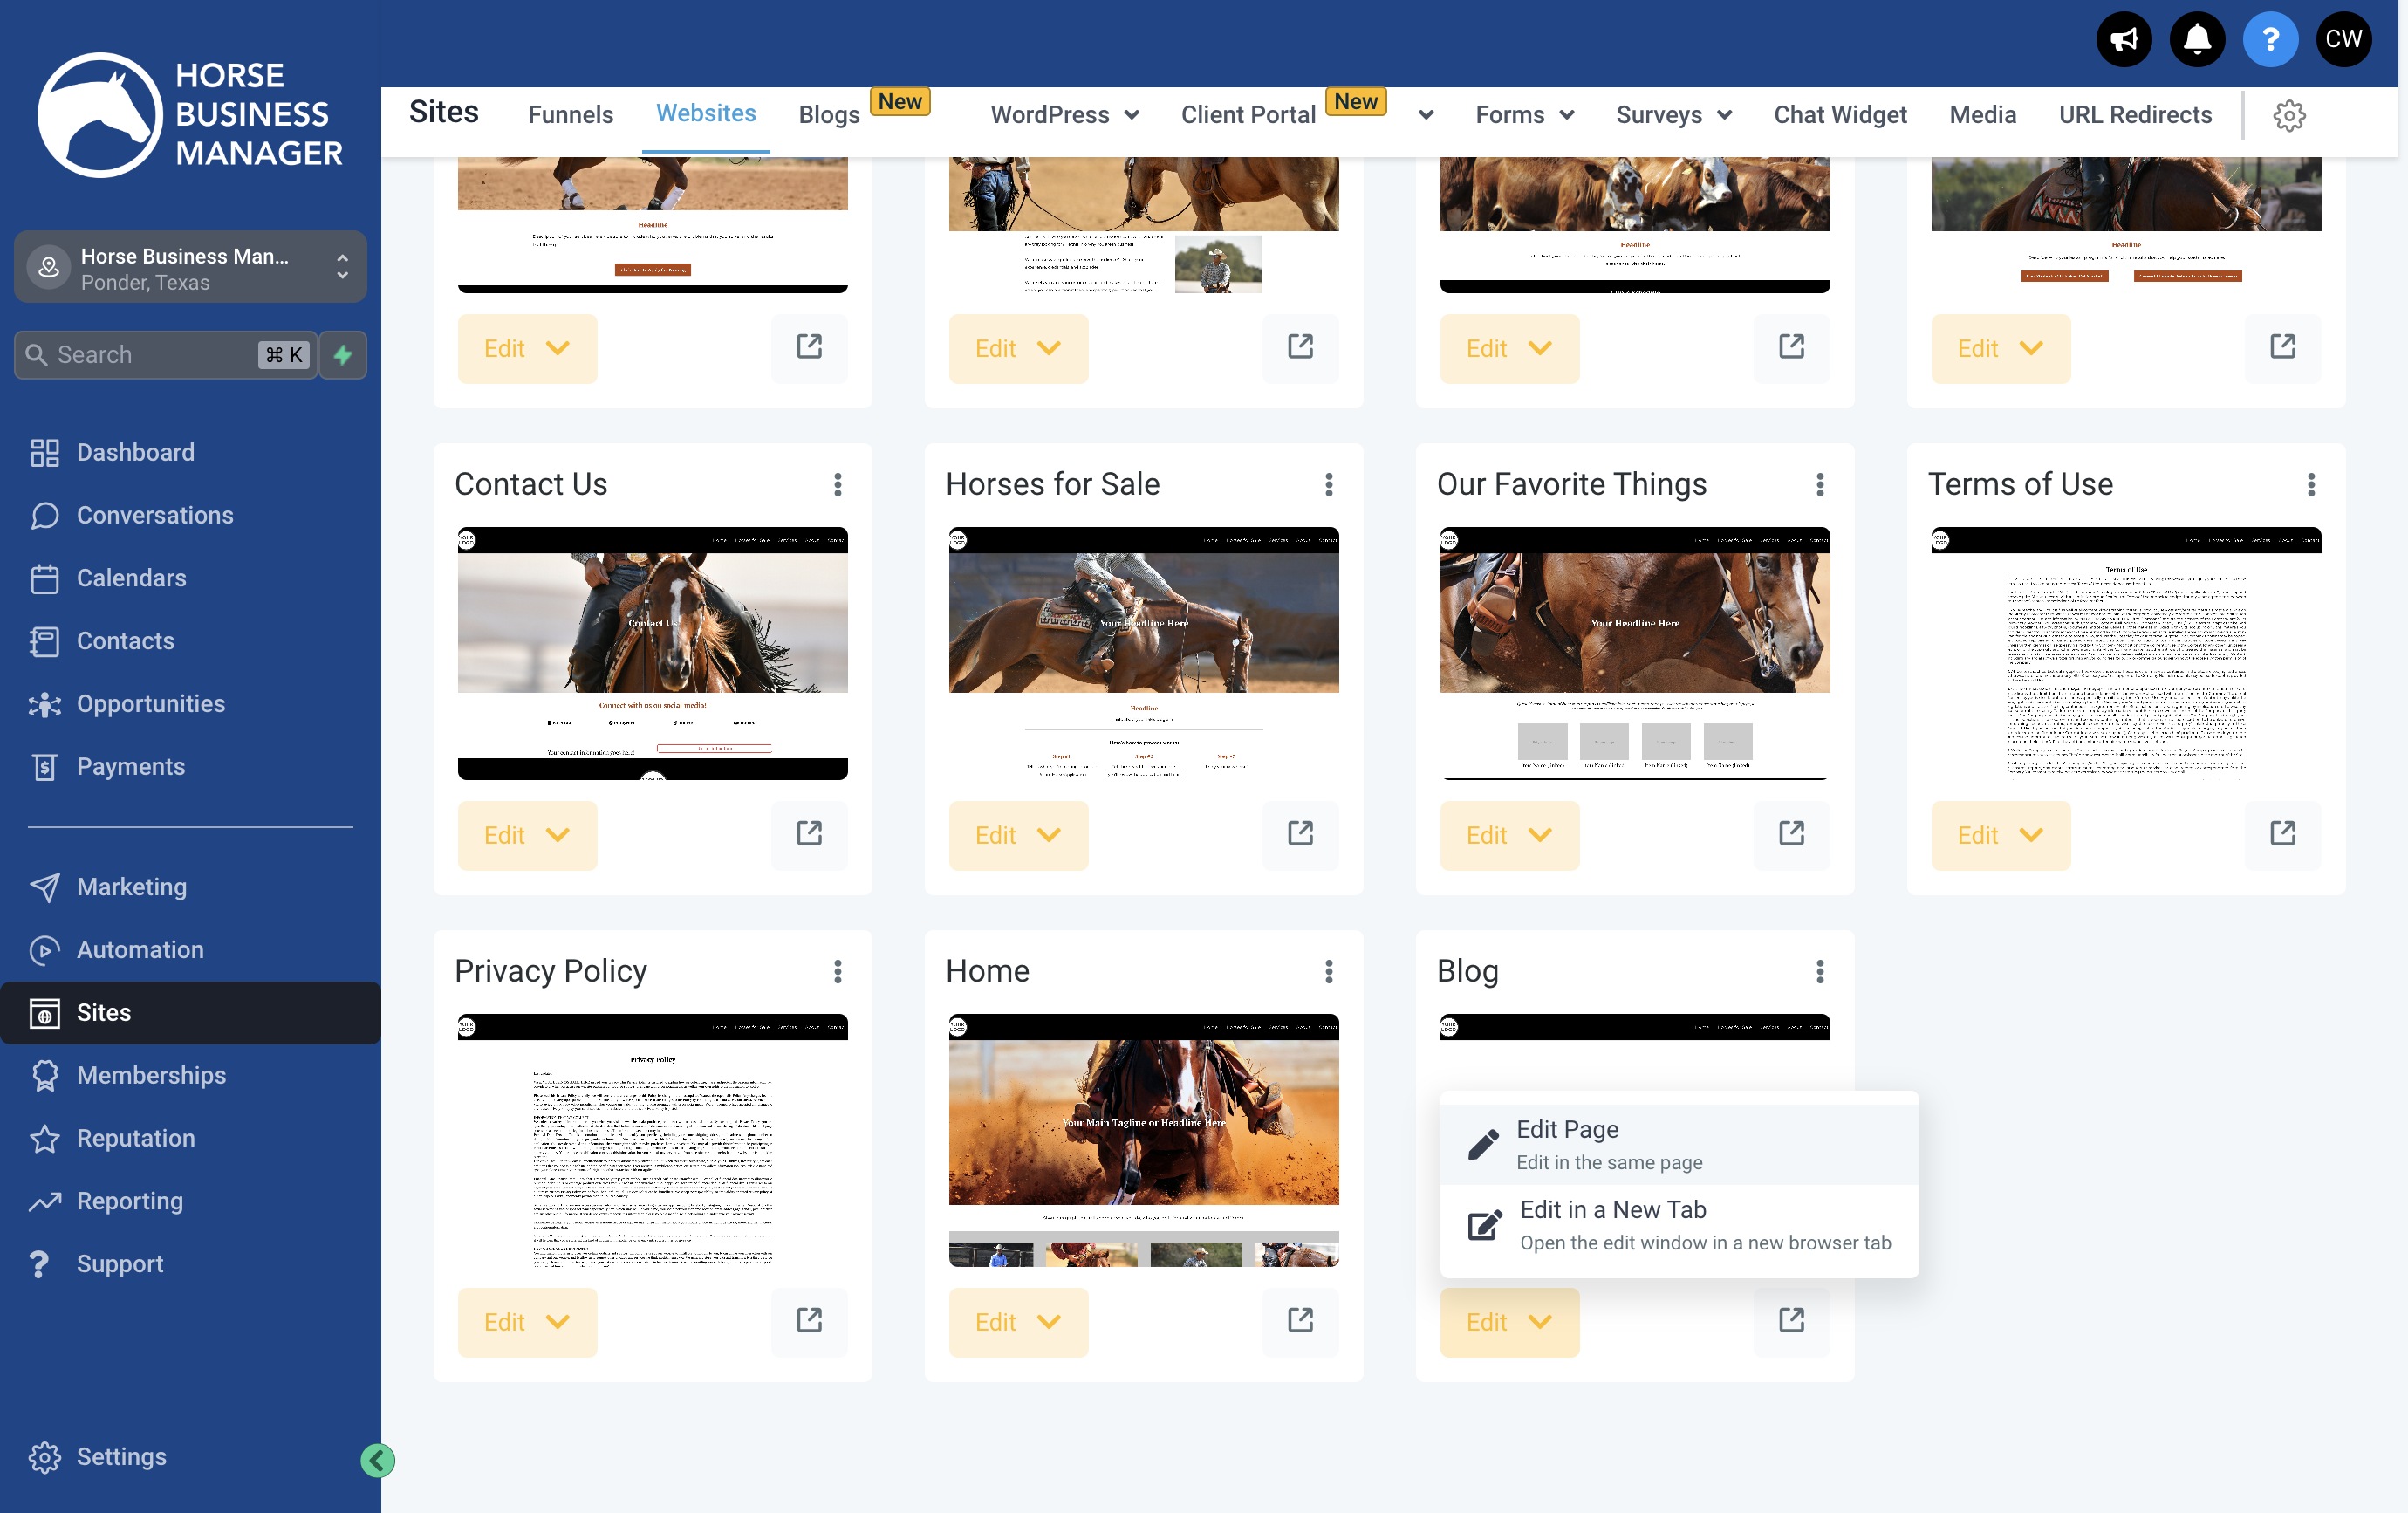Open the CW user avatar menu
The width and height of the screenshot is (2408, 1513).
tap(2343, 39)
